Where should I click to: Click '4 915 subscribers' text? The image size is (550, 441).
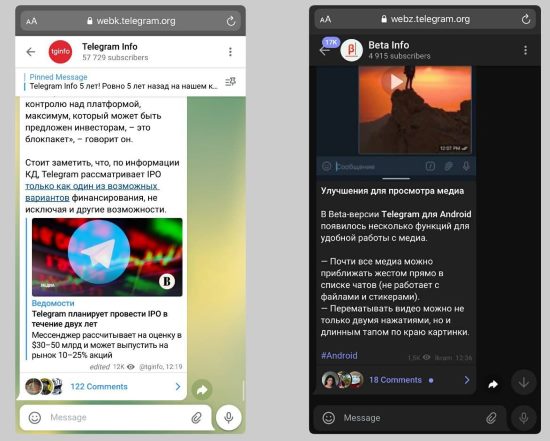pyautogui.click(x=399, y=56)
